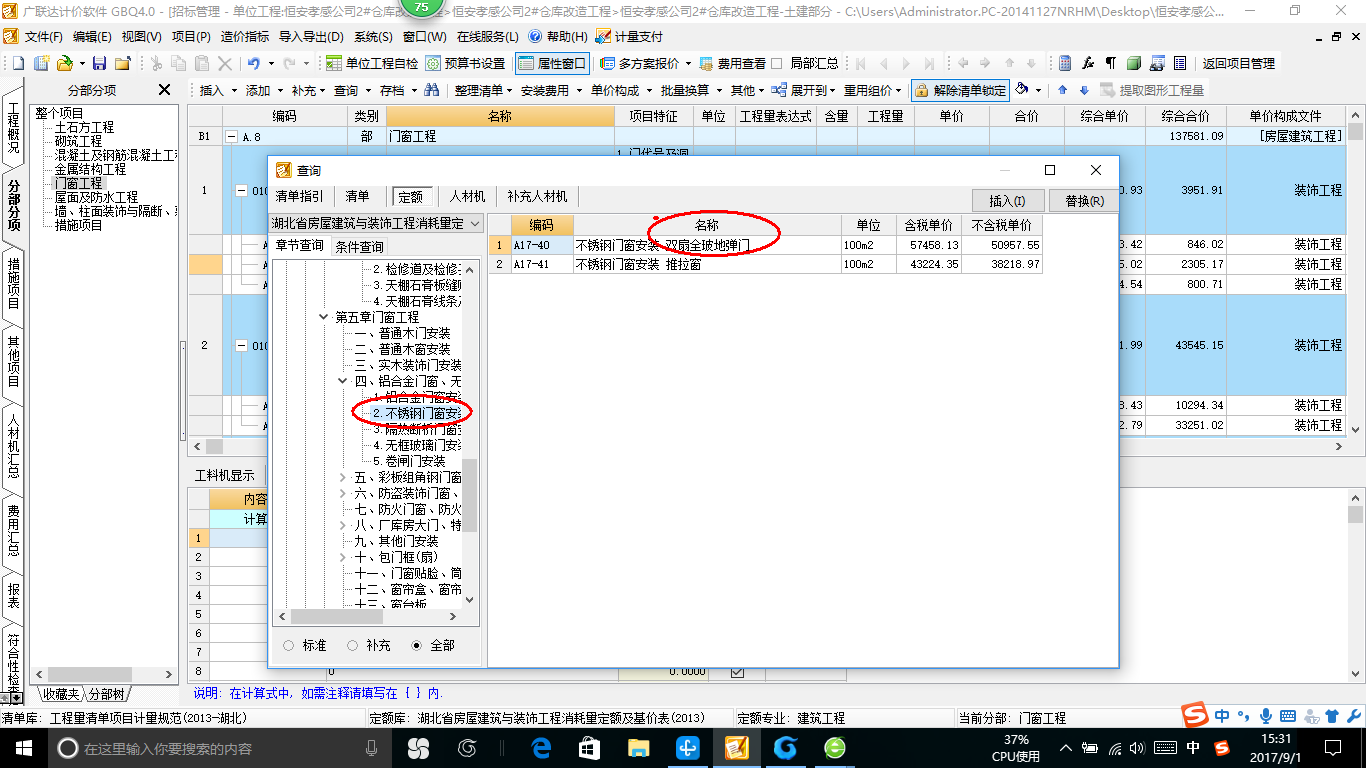The image size is (1366, 768).
Task: Select the 标准 radio button
Action: tap(288, 646)
